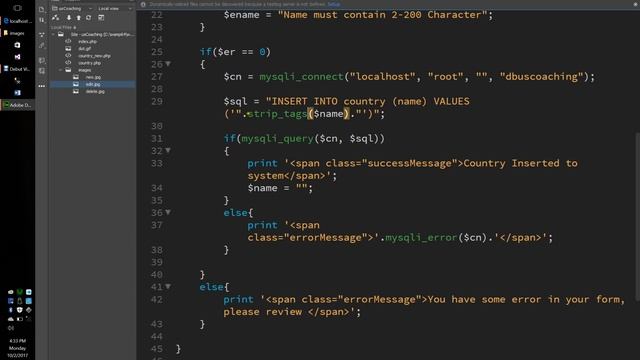Screen dimensions: 640x360
Task: Select new.jpg in the images folder
Action: click(93, 77)
